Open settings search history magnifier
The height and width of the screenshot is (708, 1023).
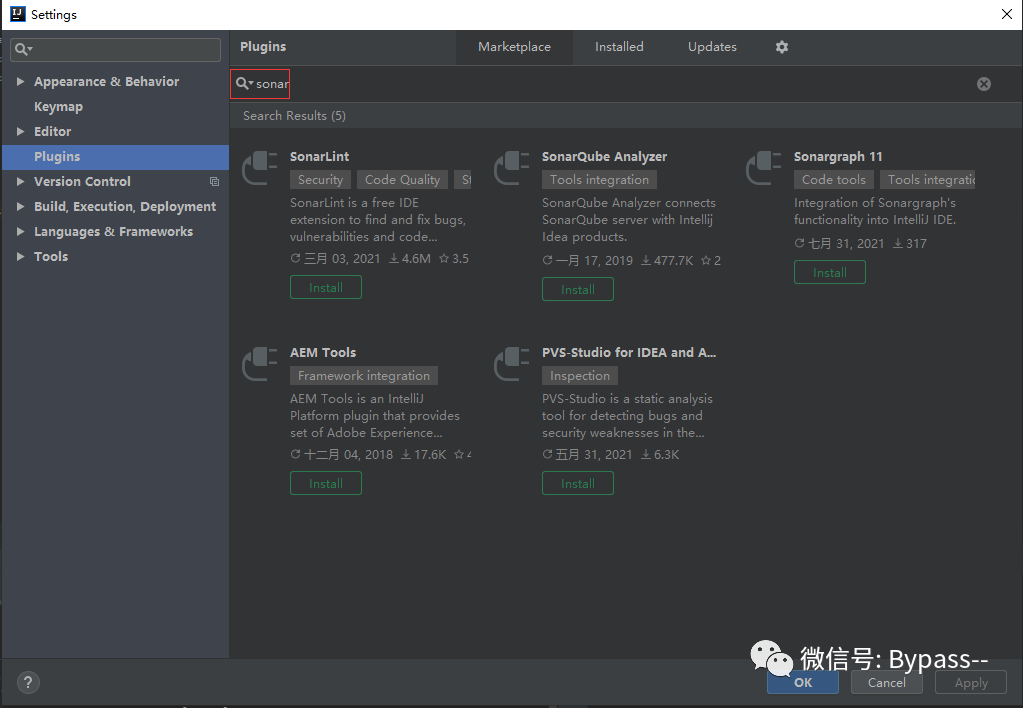click(23, 50)
